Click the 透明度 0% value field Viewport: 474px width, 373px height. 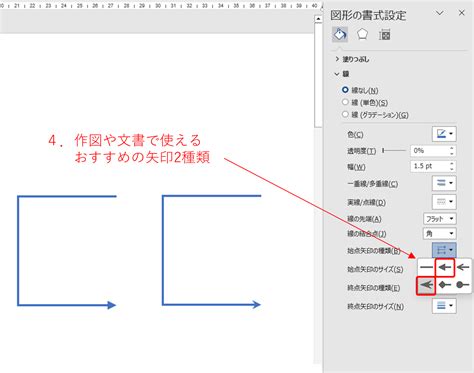tap(429, 151)
